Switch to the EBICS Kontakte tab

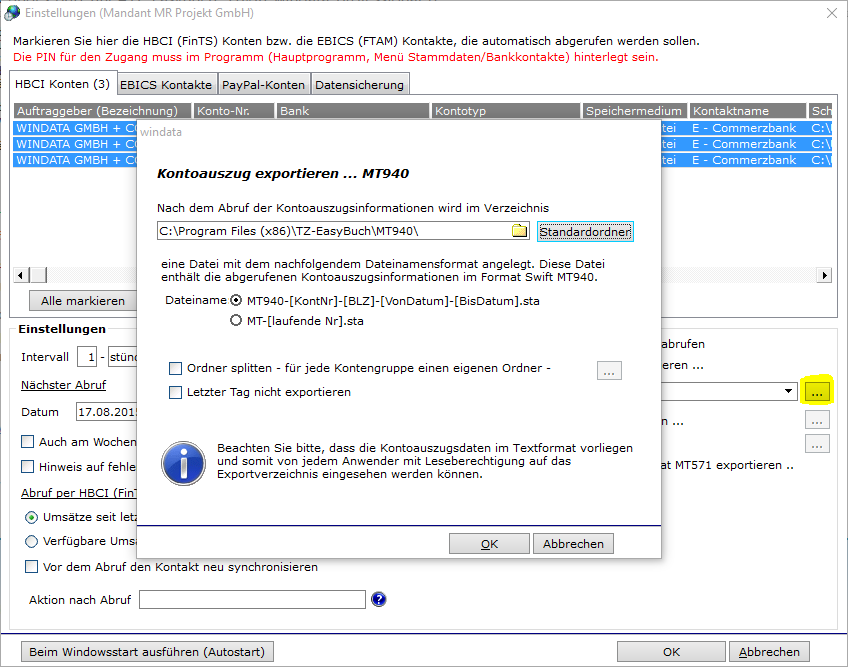[166, 85]
